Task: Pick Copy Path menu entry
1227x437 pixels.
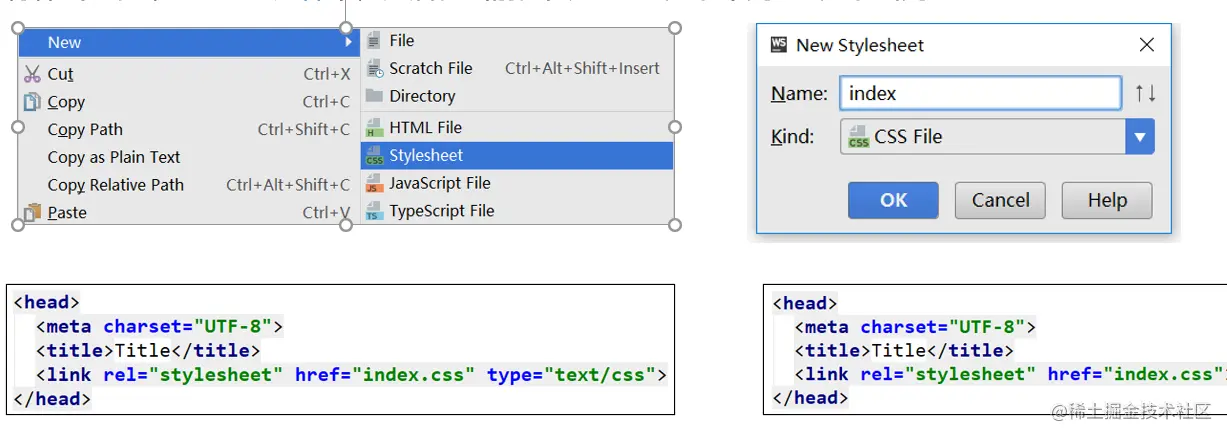Action: pos(189,129)
